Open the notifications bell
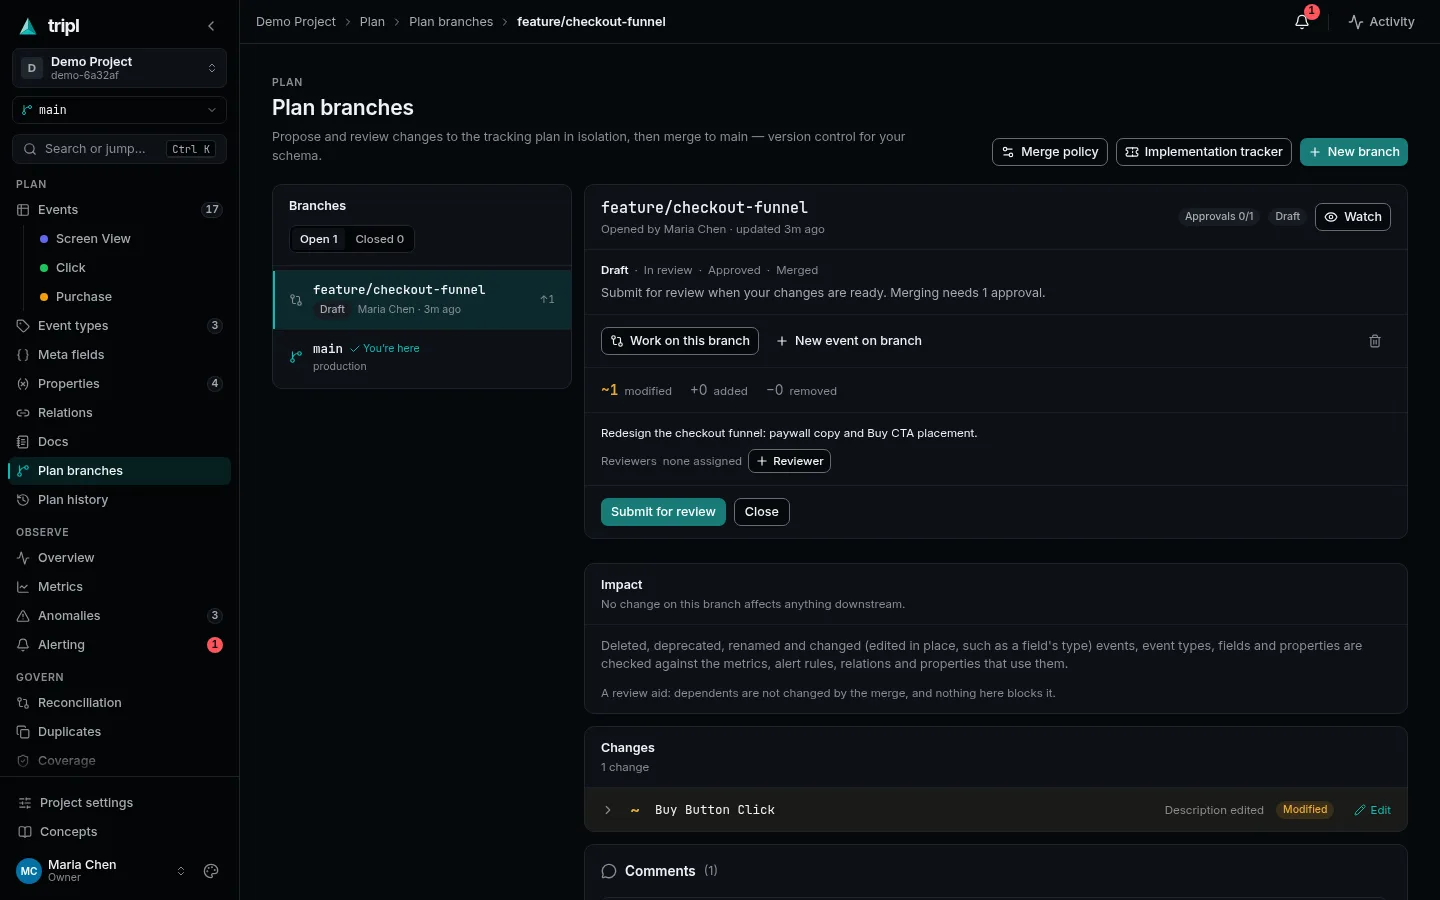Viewport: 1440px width, 900px height. pyautogui.click(x=1302, y=21)
